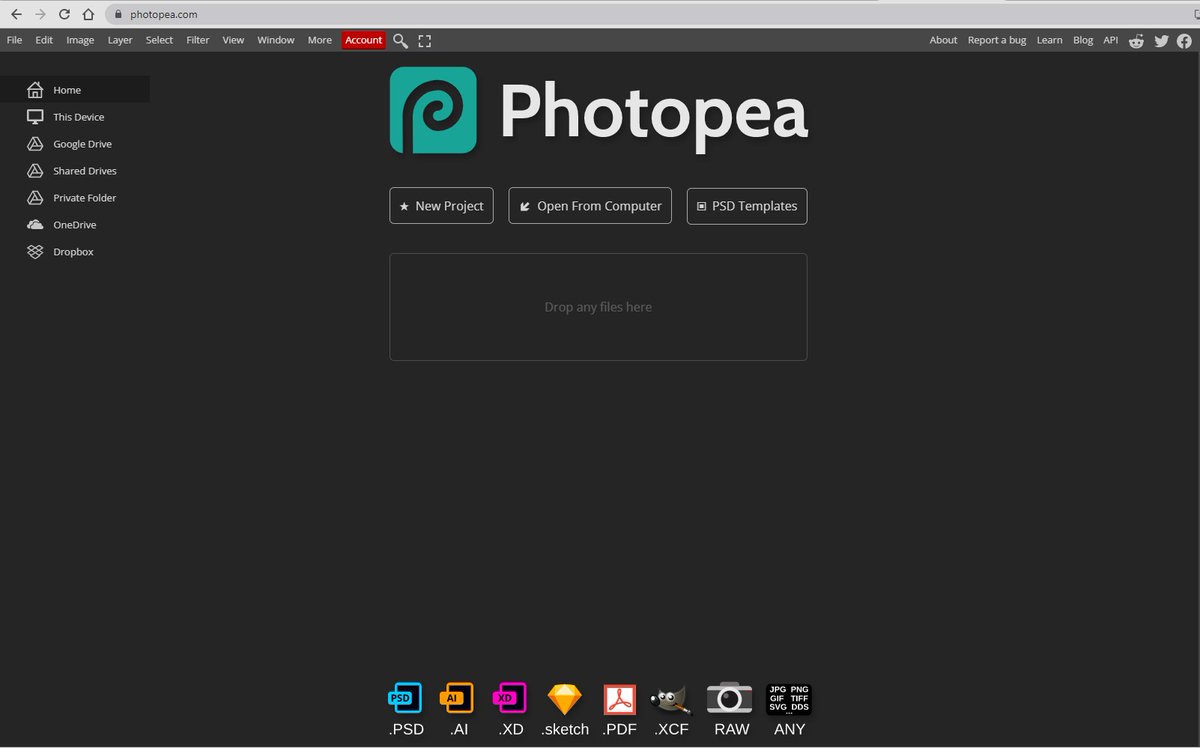Toggle fullscreen mode icon
Viewport: 1200px width, 748px height.
tap(425, 41)
